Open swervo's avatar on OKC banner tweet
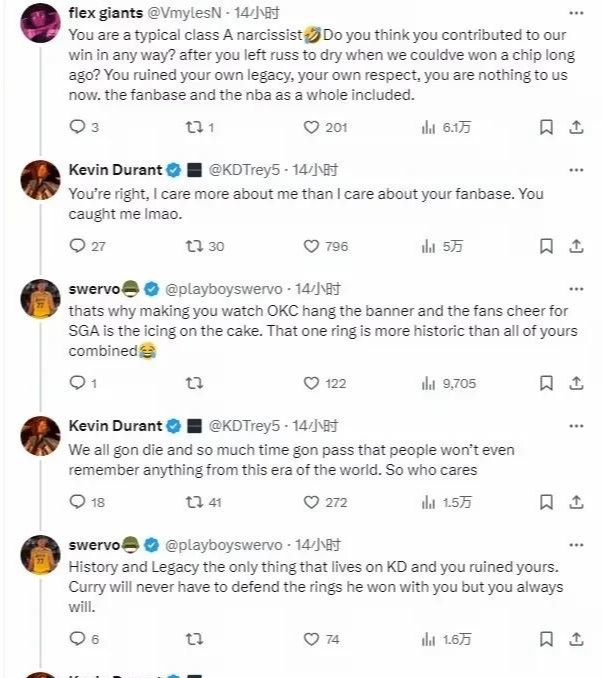This screenshot has width=603, height=678. [40, 299]
